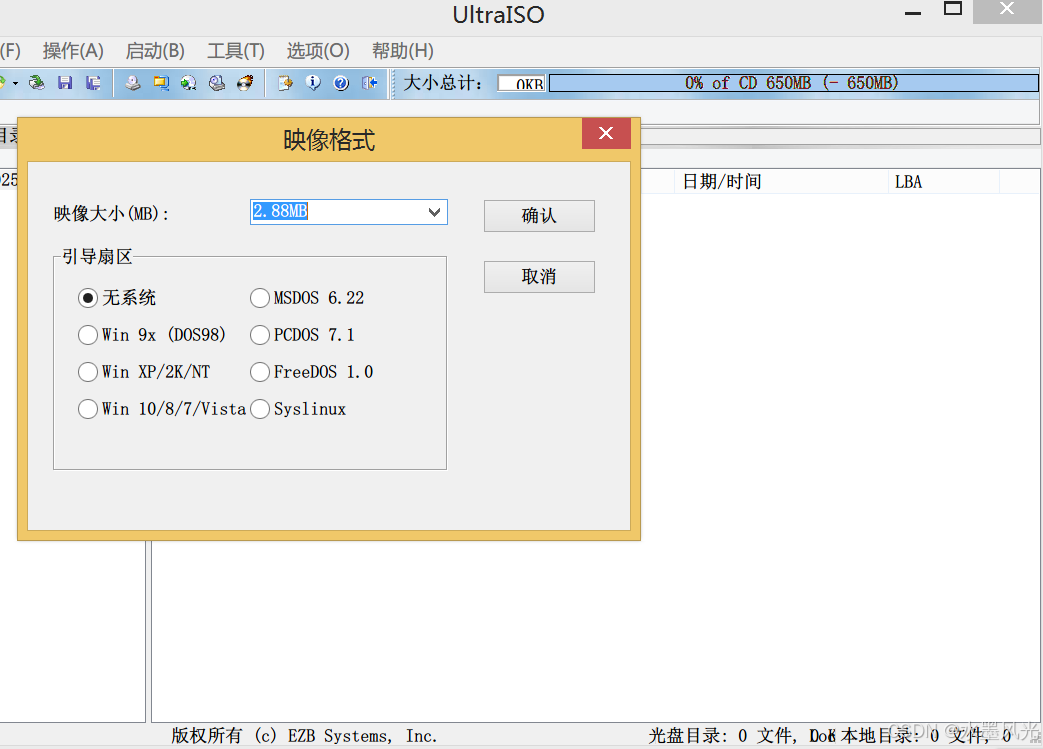Open the 选项(O) menu
Screen dimensions: 1043x749
(x=318, y=51)
